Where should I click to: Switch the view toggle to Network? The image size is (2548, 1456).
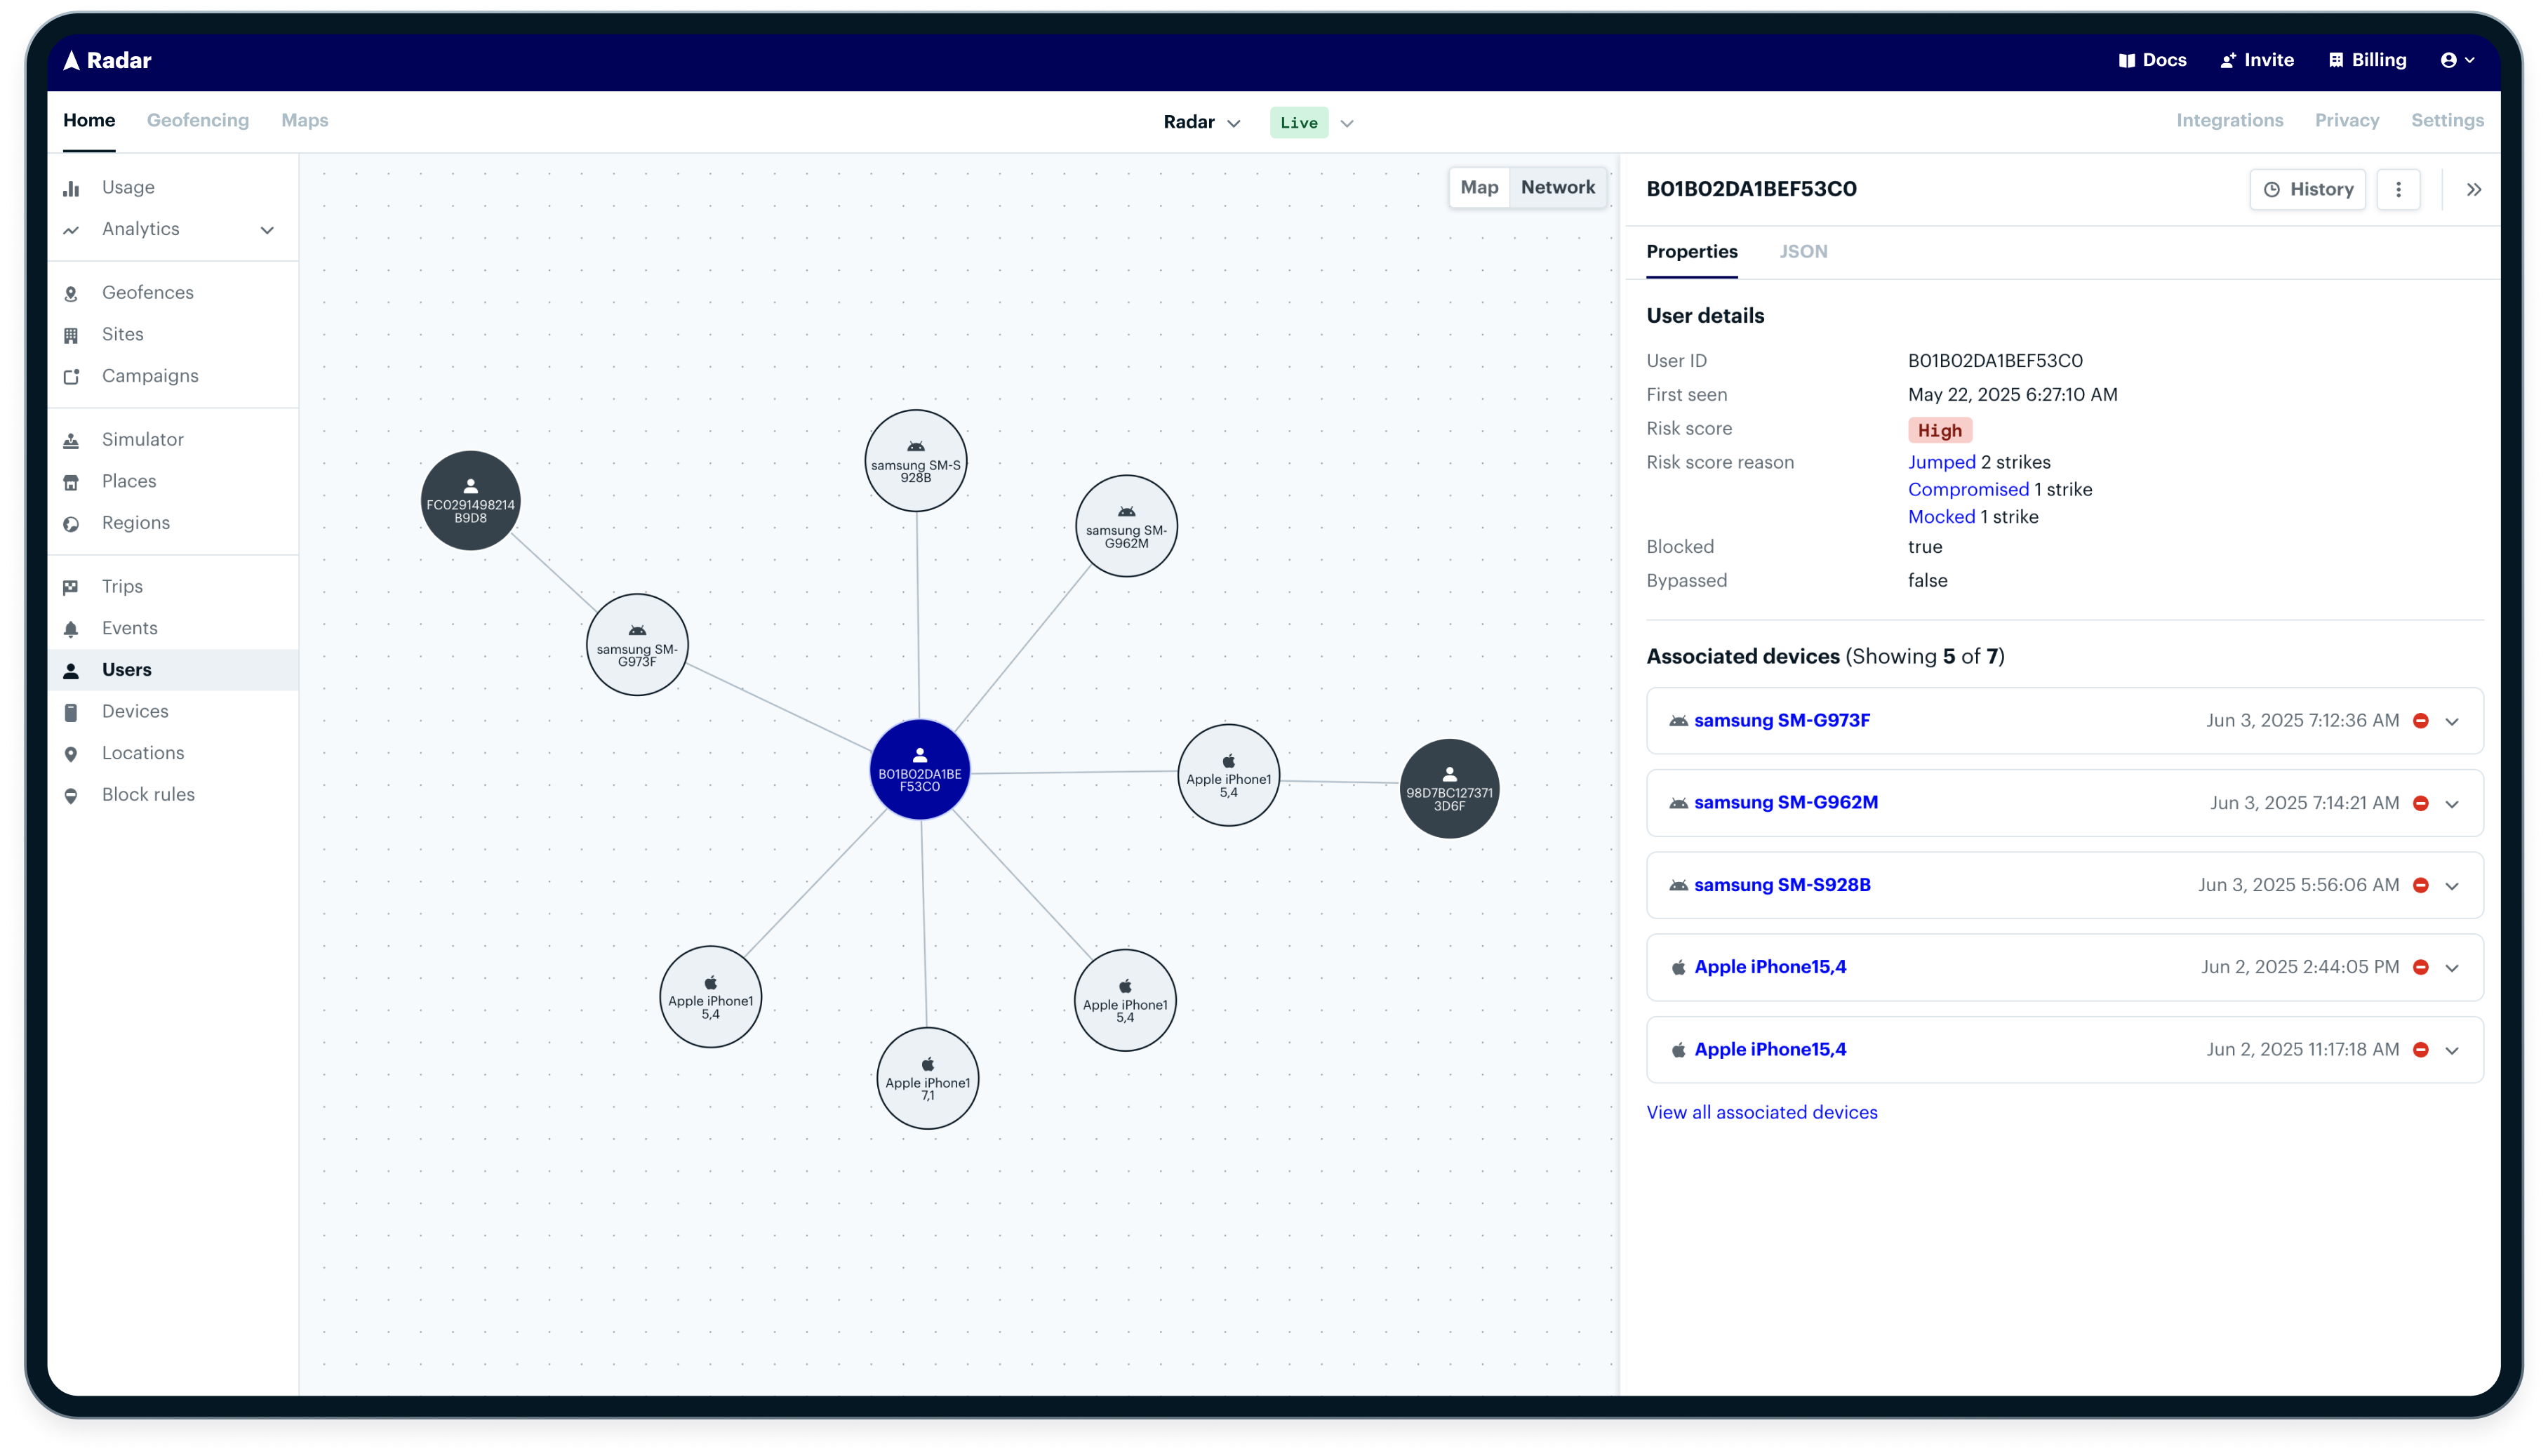1557,187
